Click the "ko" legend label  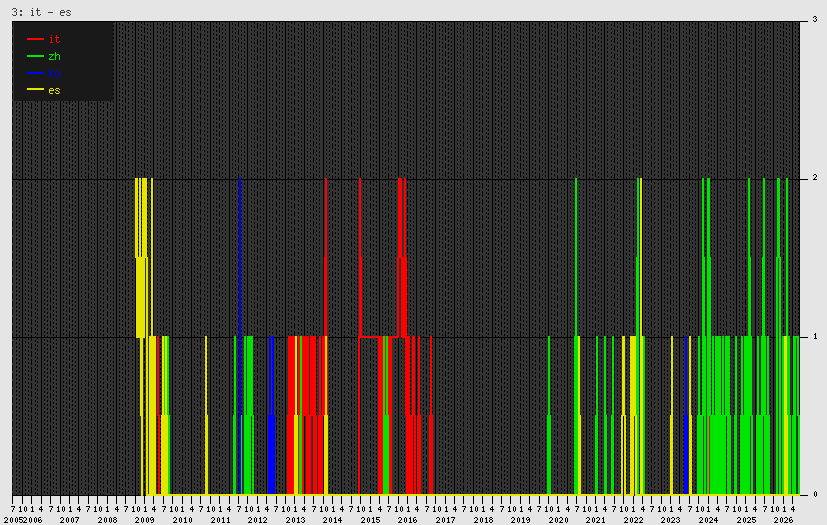(54, 73)
